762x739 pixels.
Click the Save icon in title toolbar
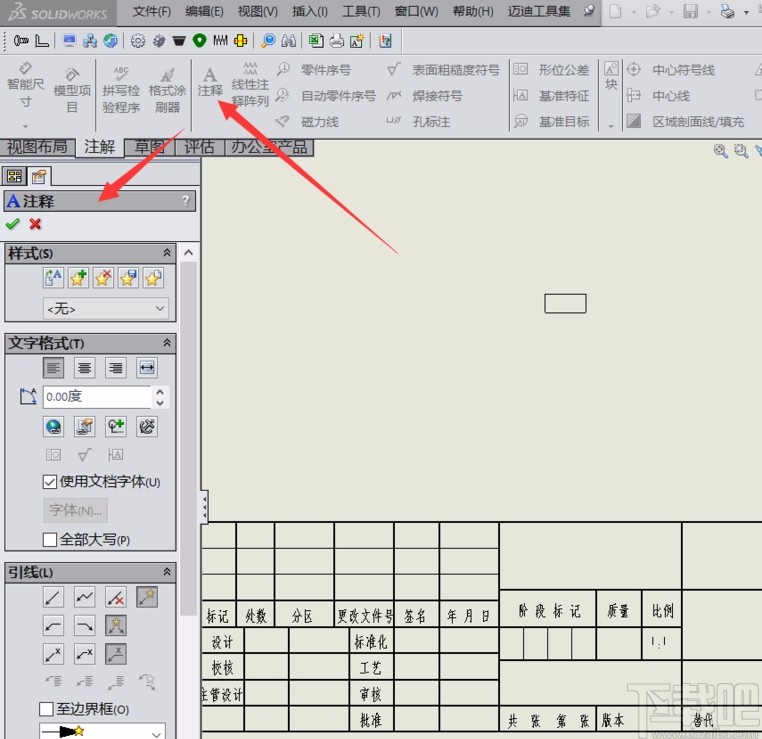[690, 11]
